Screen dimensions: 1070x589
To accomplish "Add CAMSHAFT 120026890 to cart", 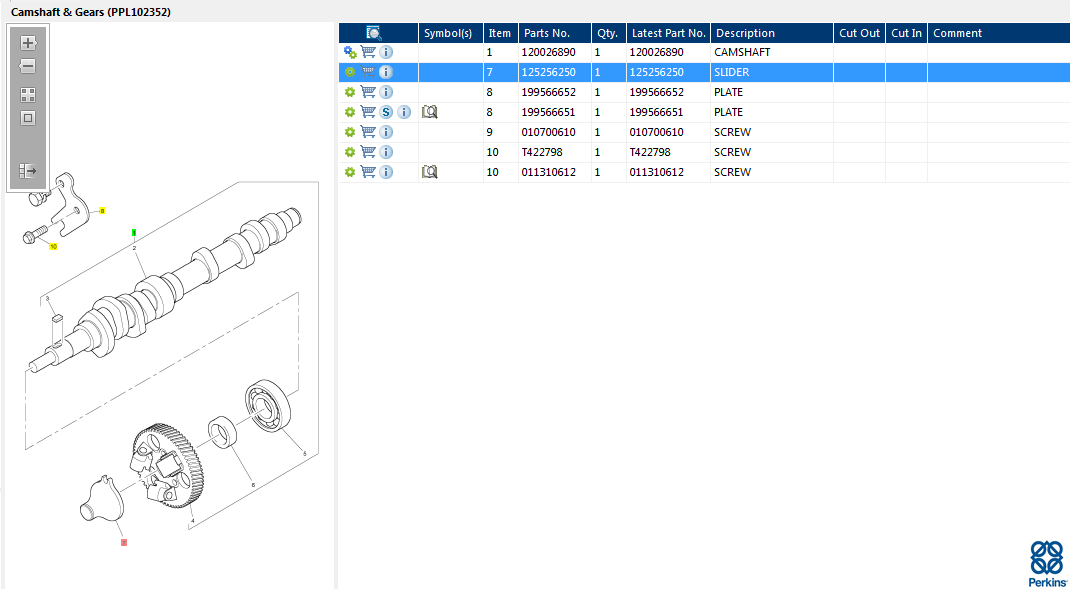I will (368, 52).
